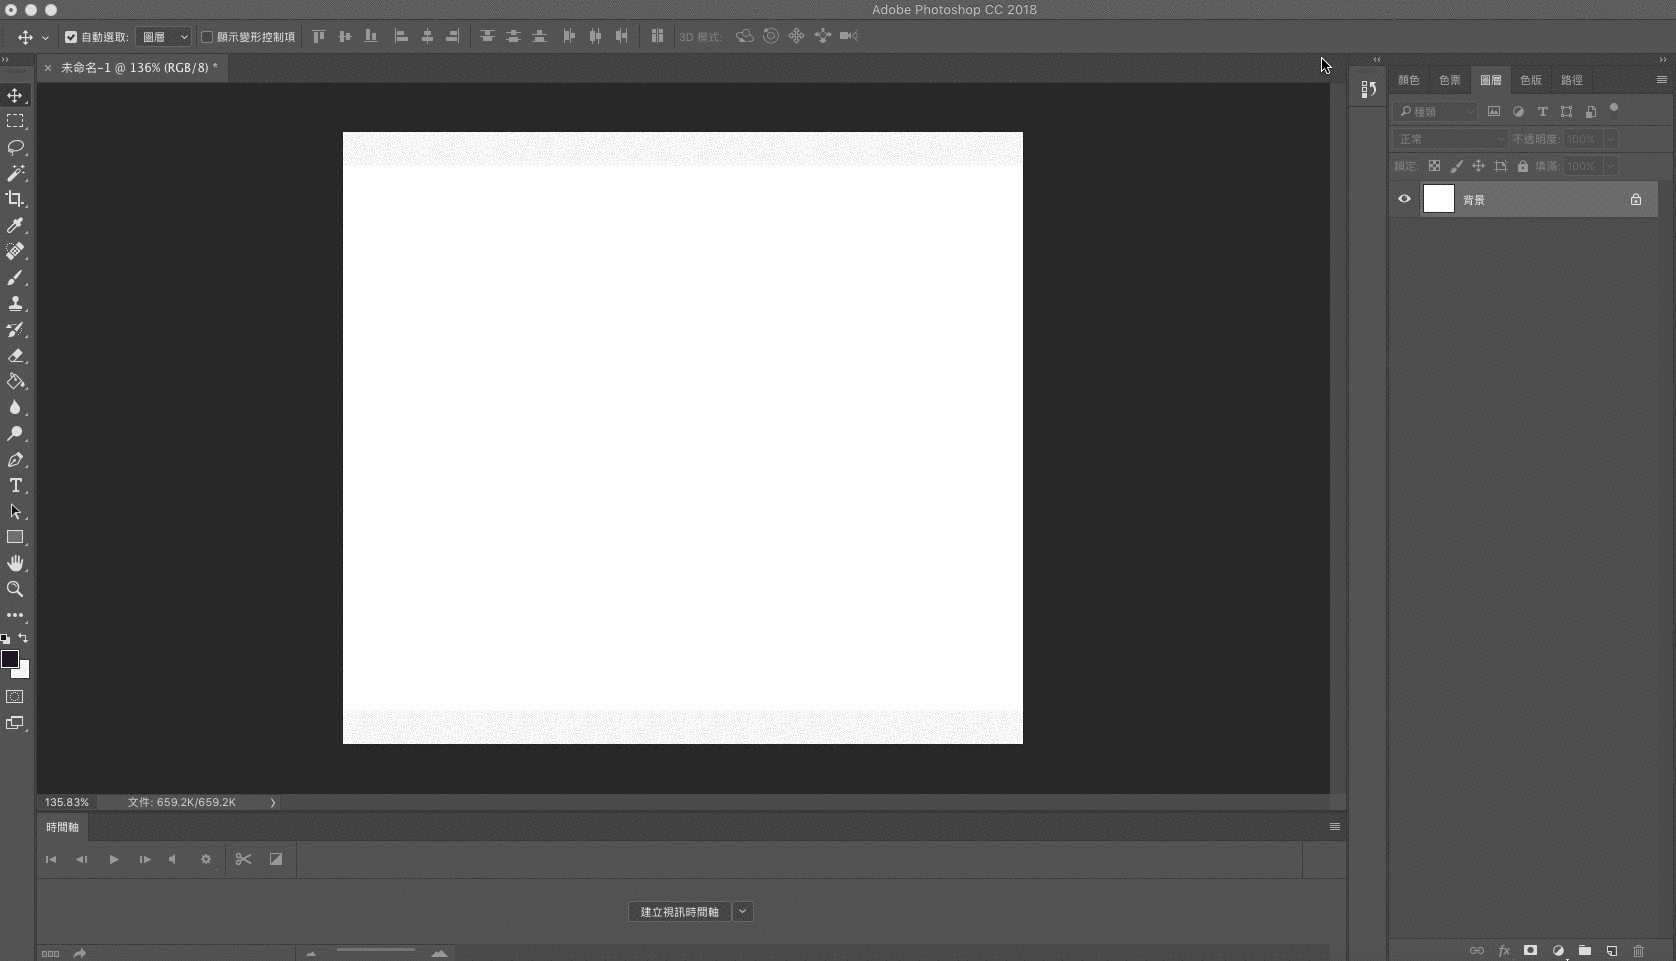Open the blend mode dropdown showing 正常
1676x961 pixels.
point(1449,139)
